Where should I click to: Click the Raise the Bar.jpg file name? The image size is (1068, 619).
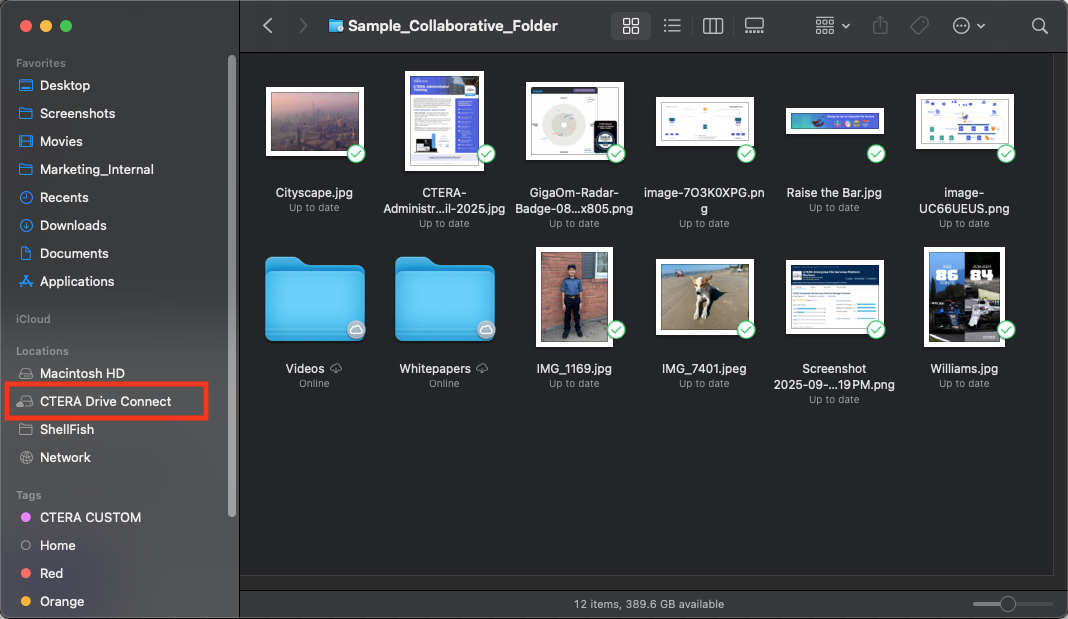pyautogui.click(x=834, y=193)
